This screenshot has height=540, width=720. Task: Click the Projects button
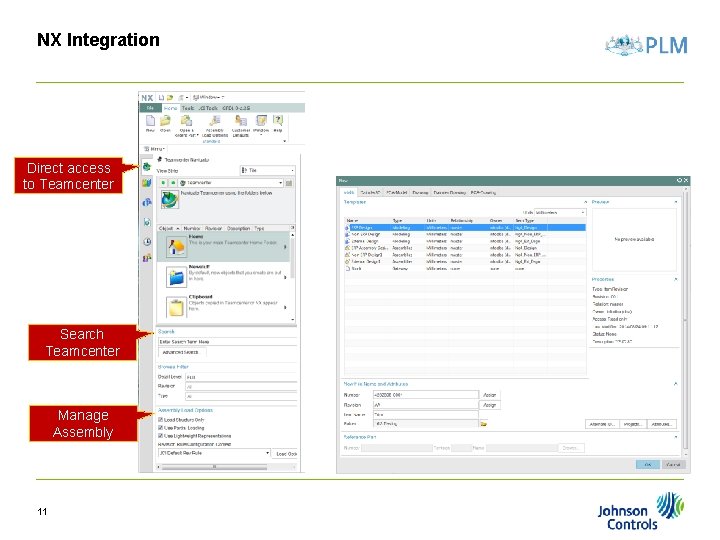point(633,424)
